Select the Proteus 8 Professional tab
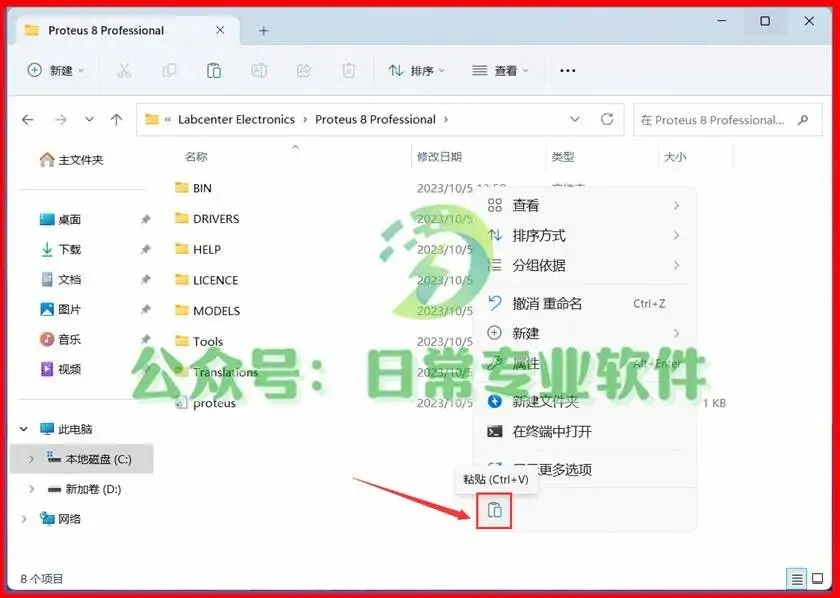 click(x=128, y=30)
